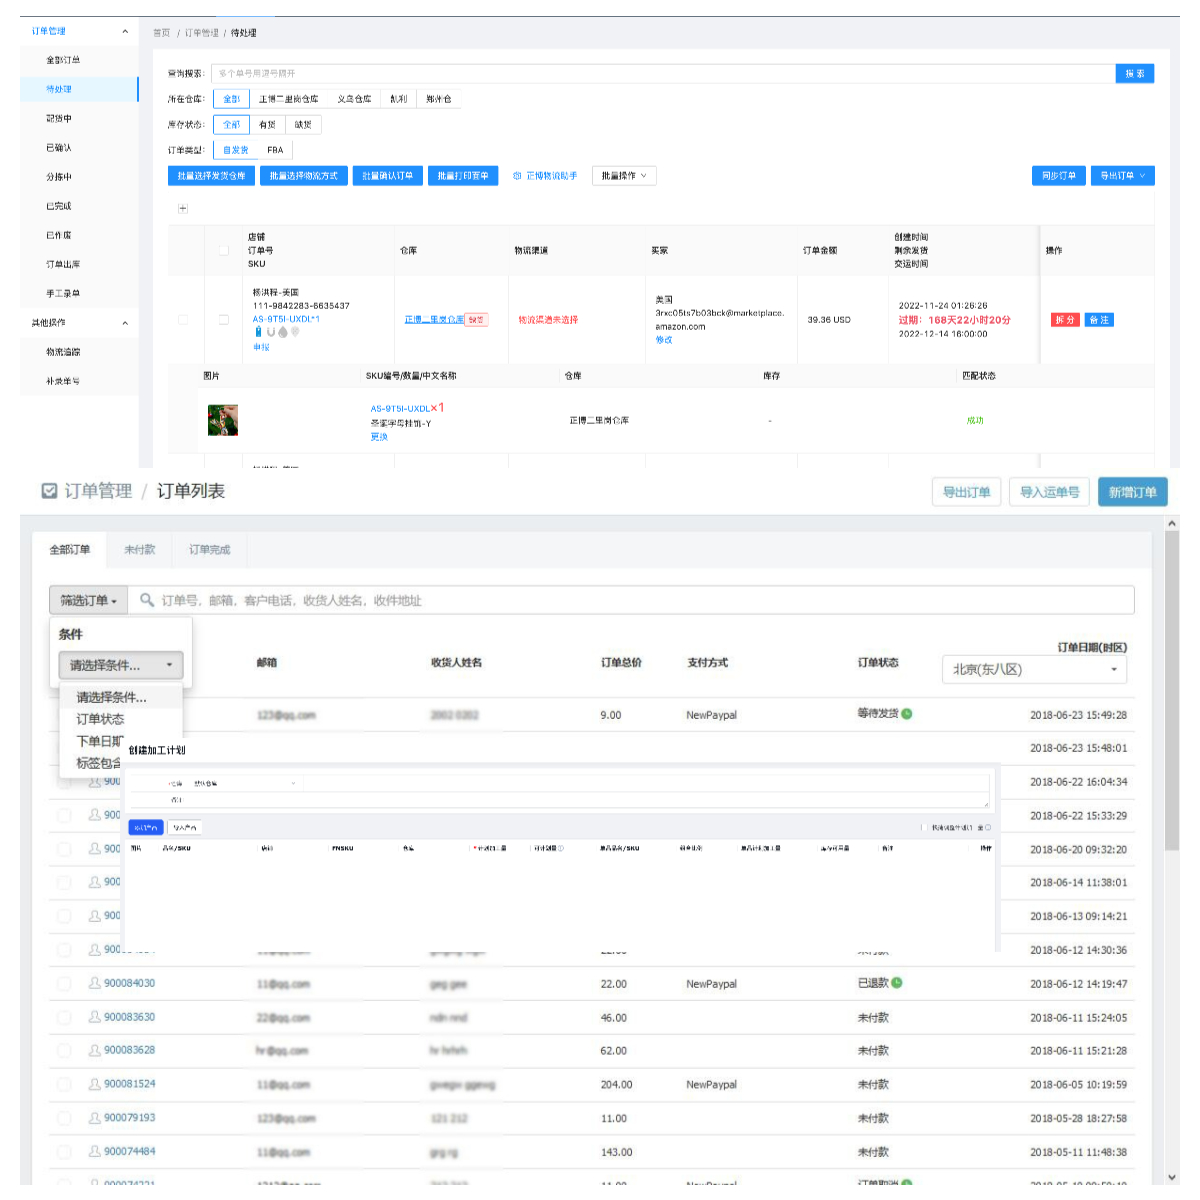Click the 正博物流助手 logistics assistant icon
1200x1200 pixels.
coord(517,176)
